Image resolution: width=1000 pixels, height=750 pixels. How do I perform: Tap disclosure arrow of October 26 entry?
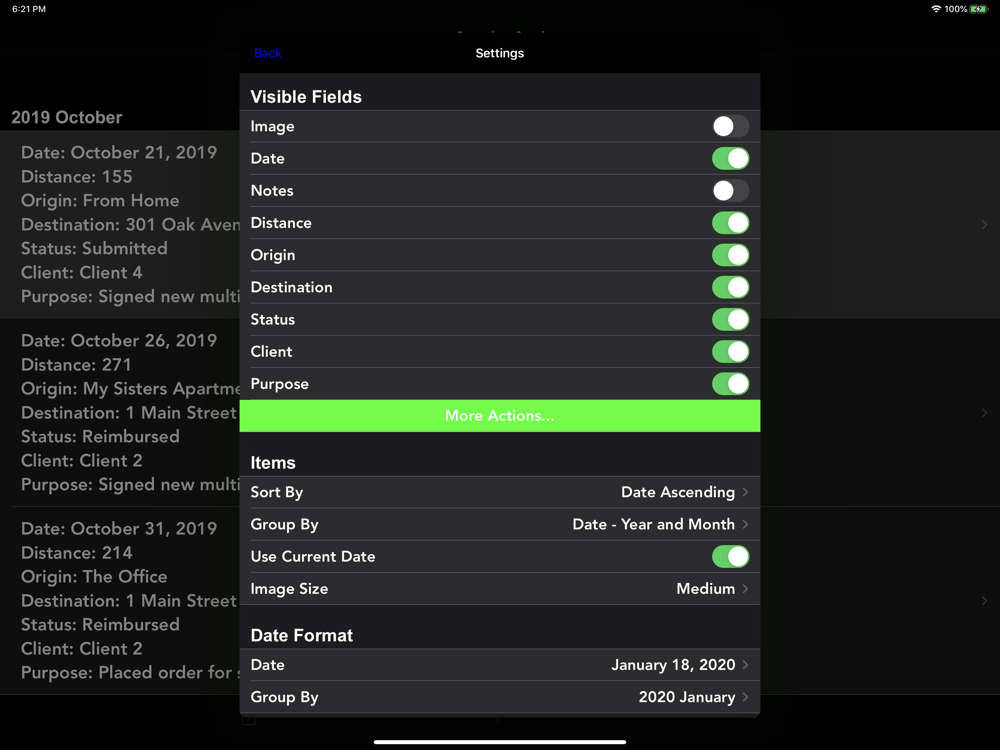985,413
